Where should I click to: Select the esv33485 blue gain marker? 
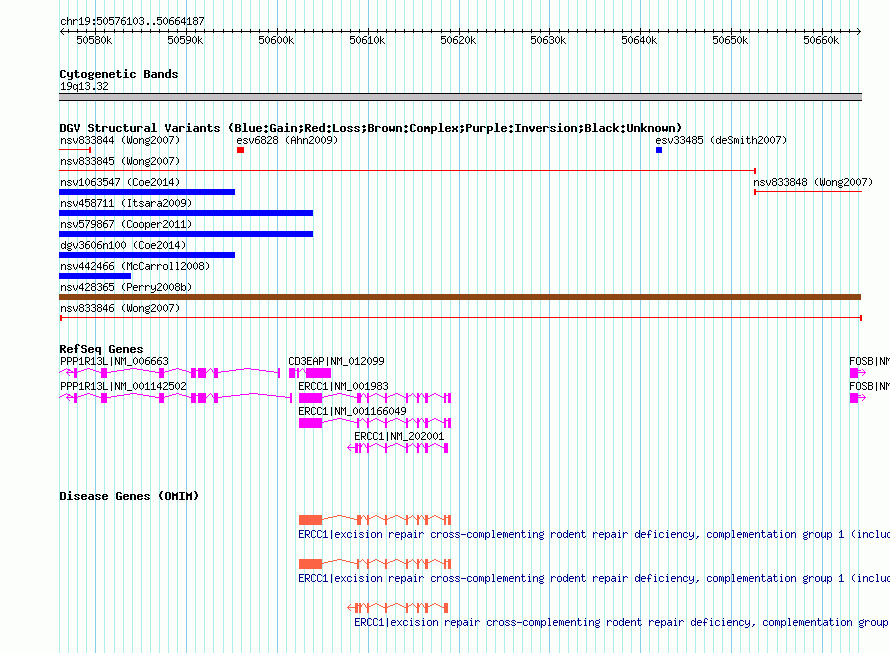click(x=659, y=150)
